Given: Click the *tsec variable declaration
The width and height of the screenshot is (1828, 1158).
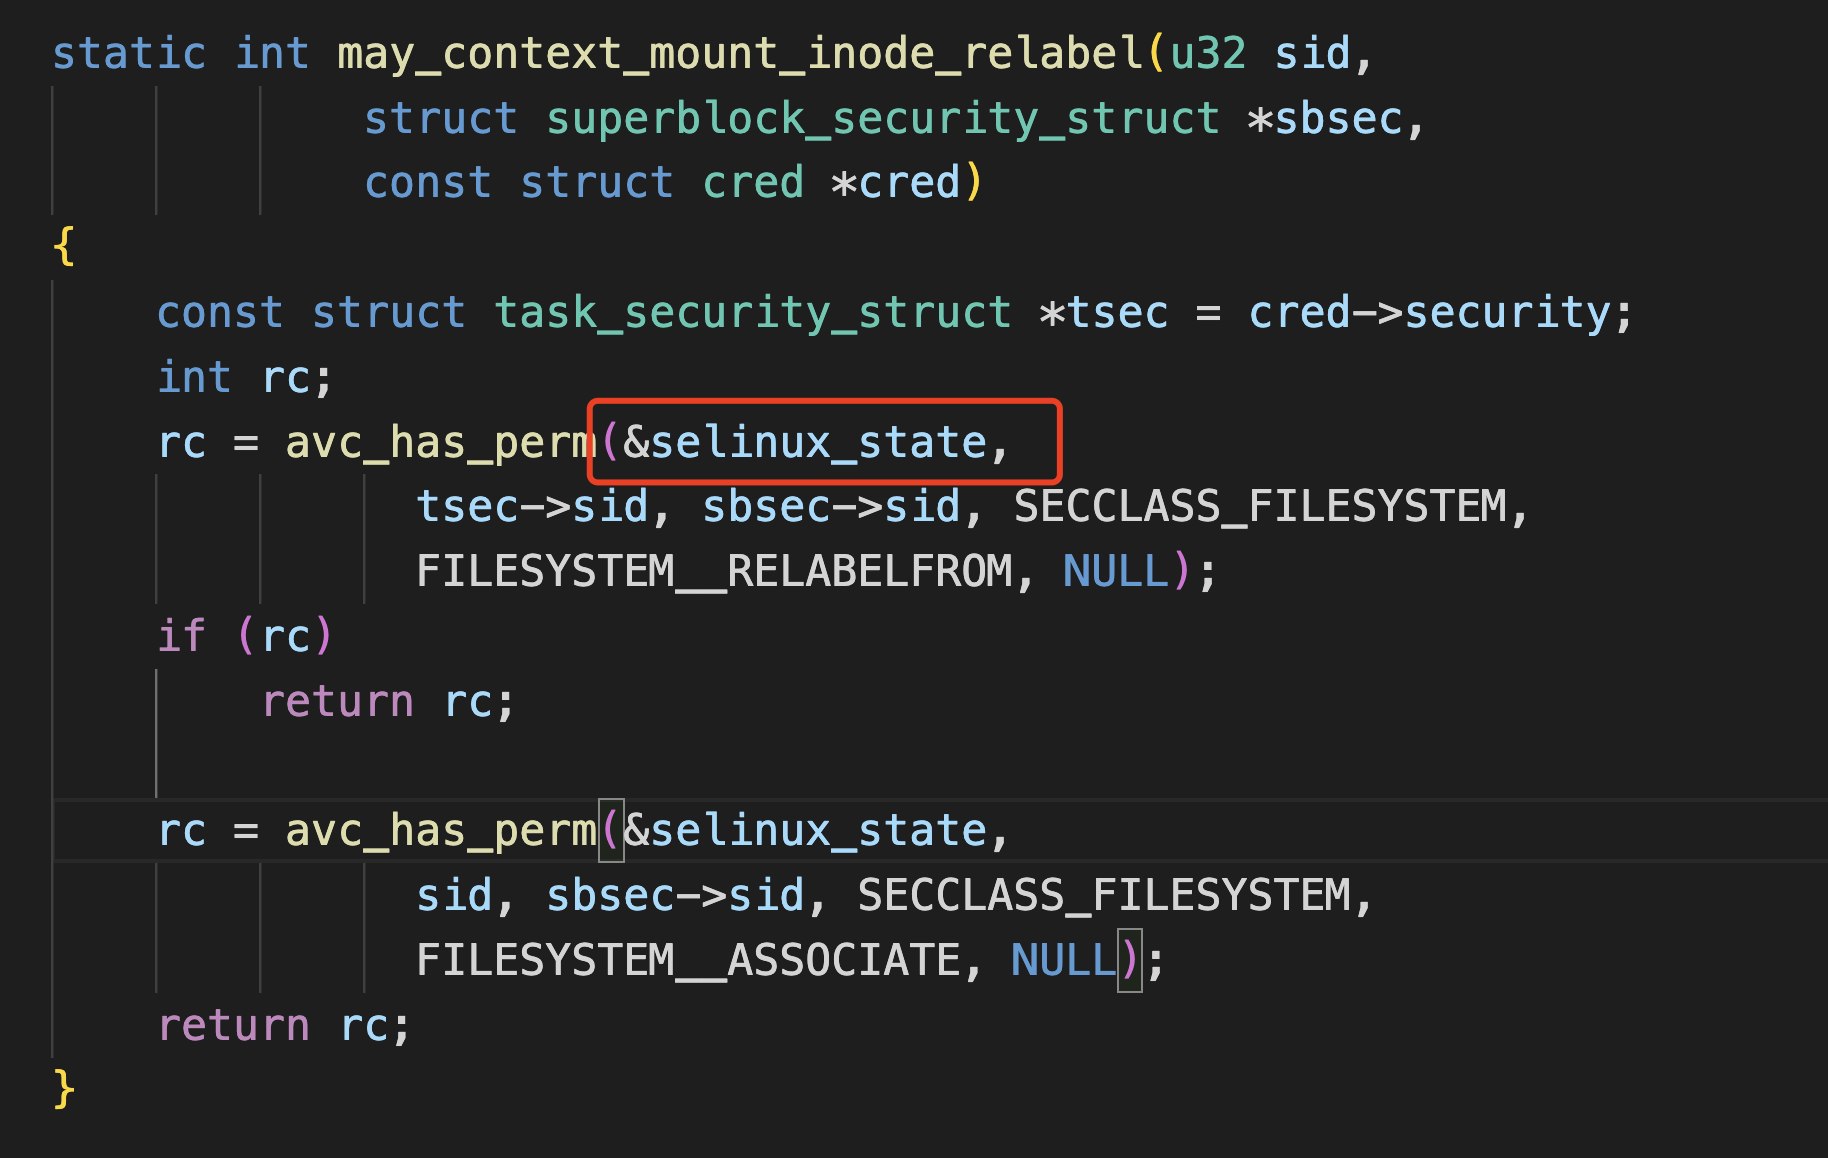Looking at the screenshot, I should tap(1104, 313).
